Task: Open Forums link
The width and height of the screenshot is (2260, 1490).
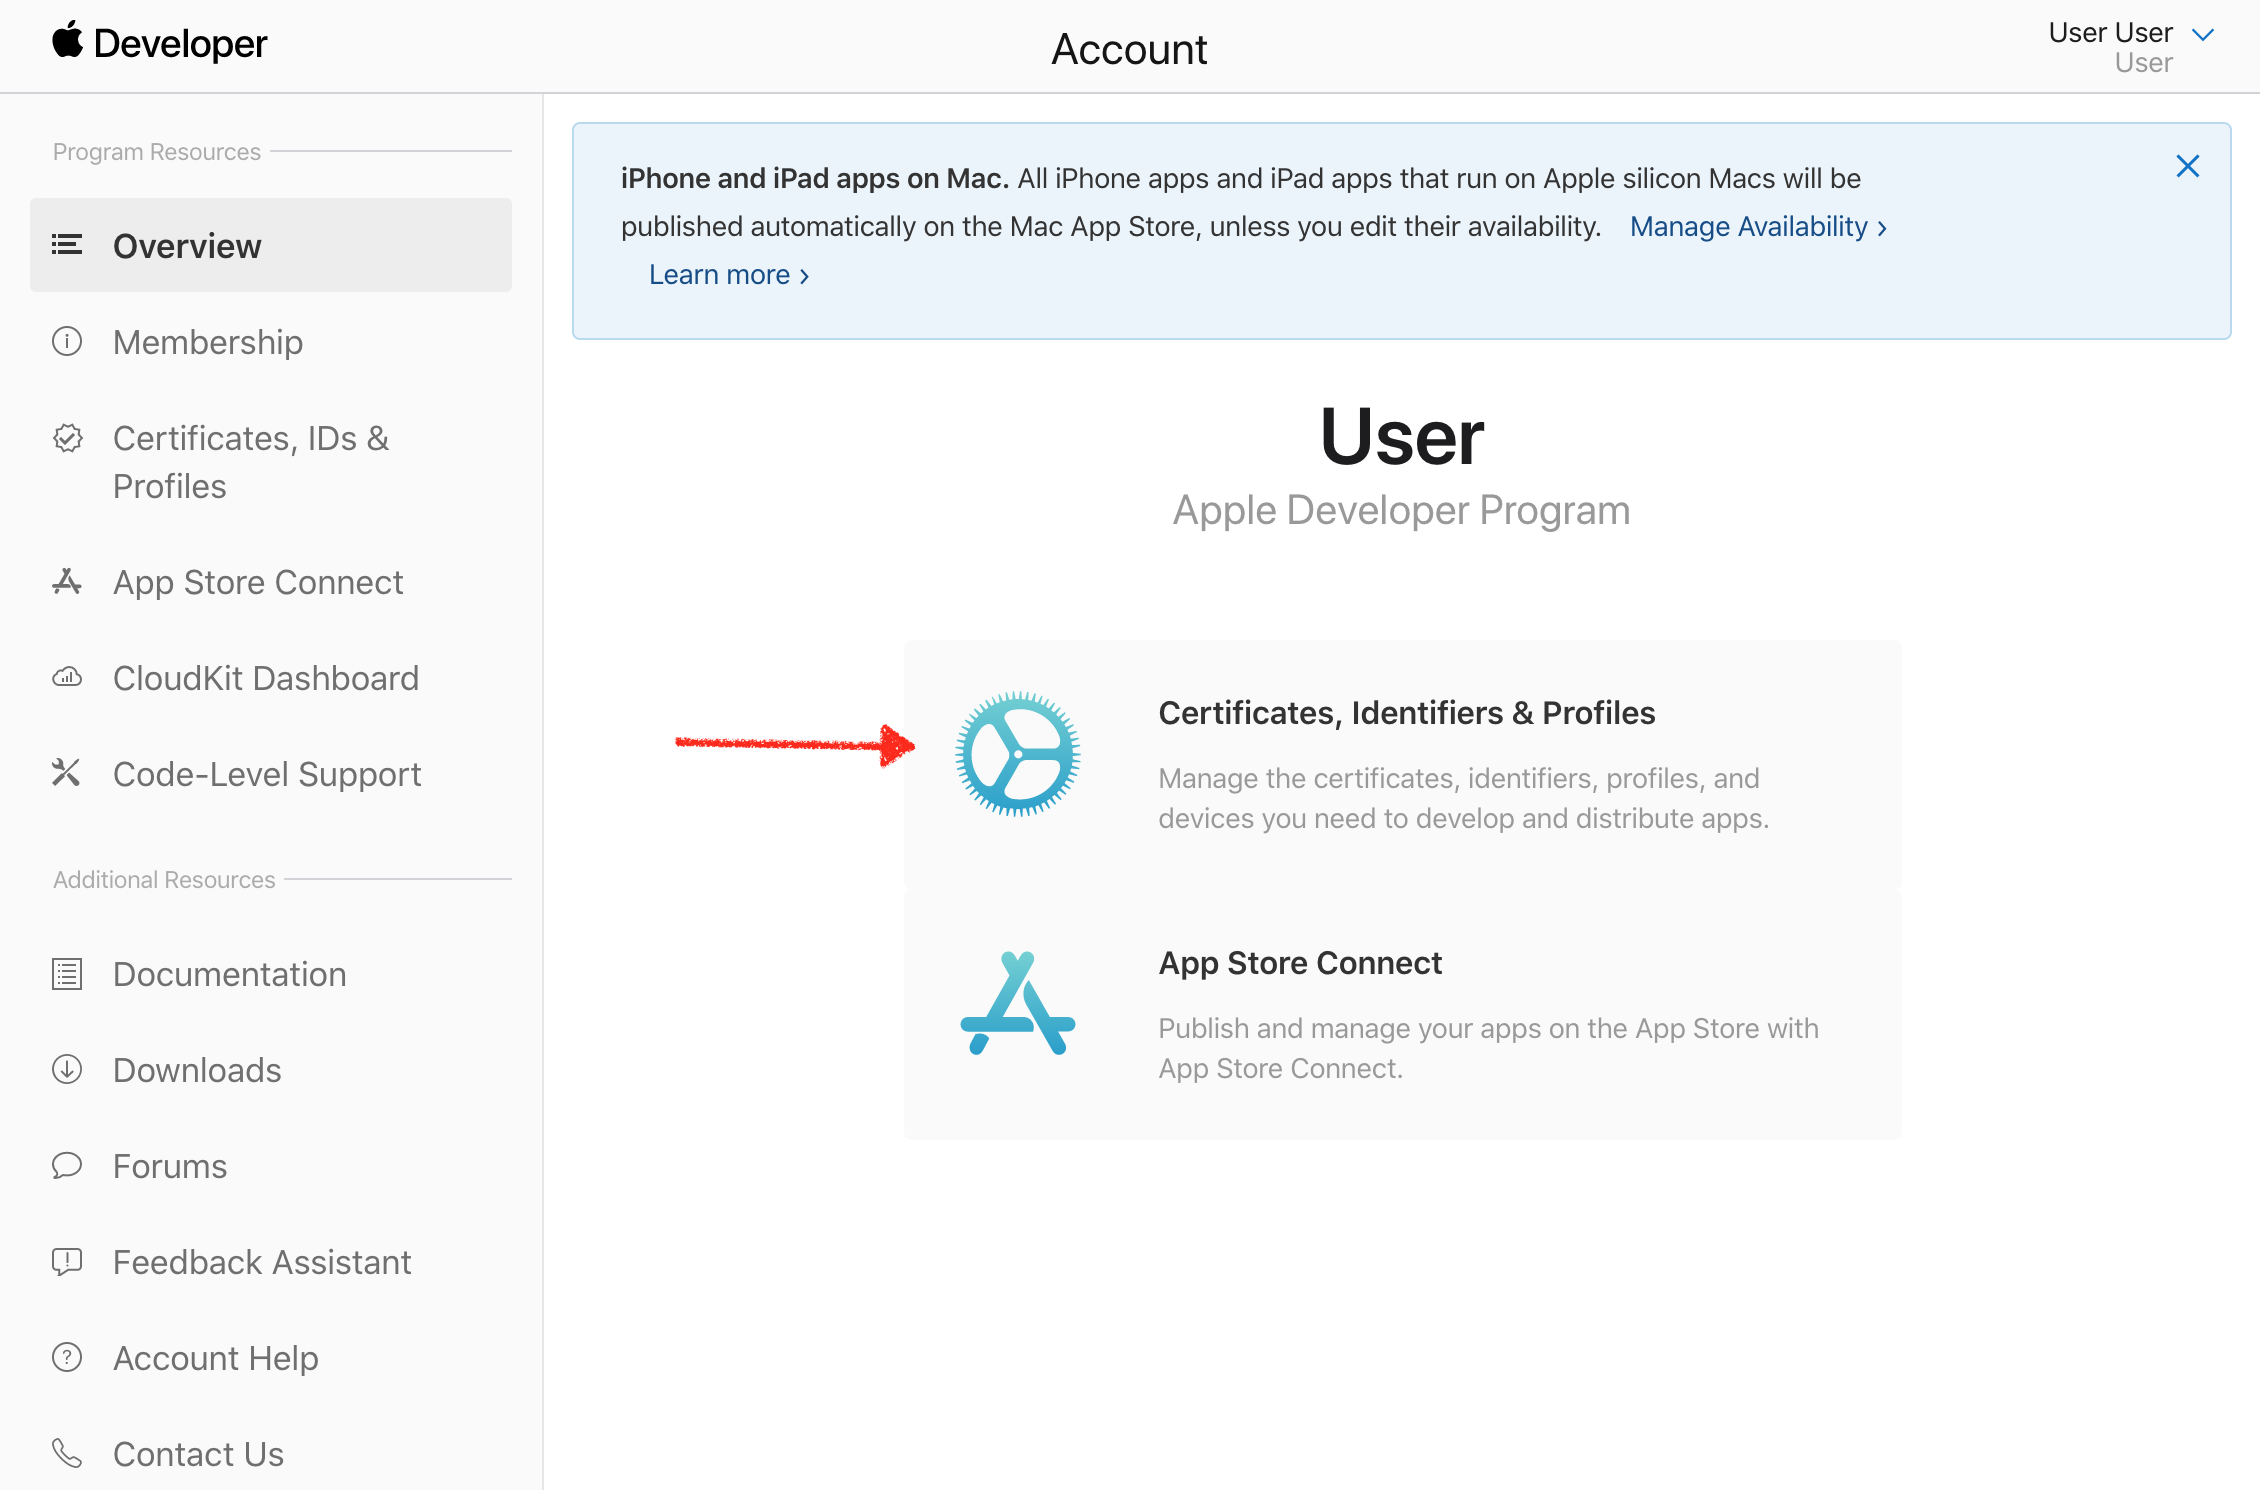Action: tap(170, 1166)
